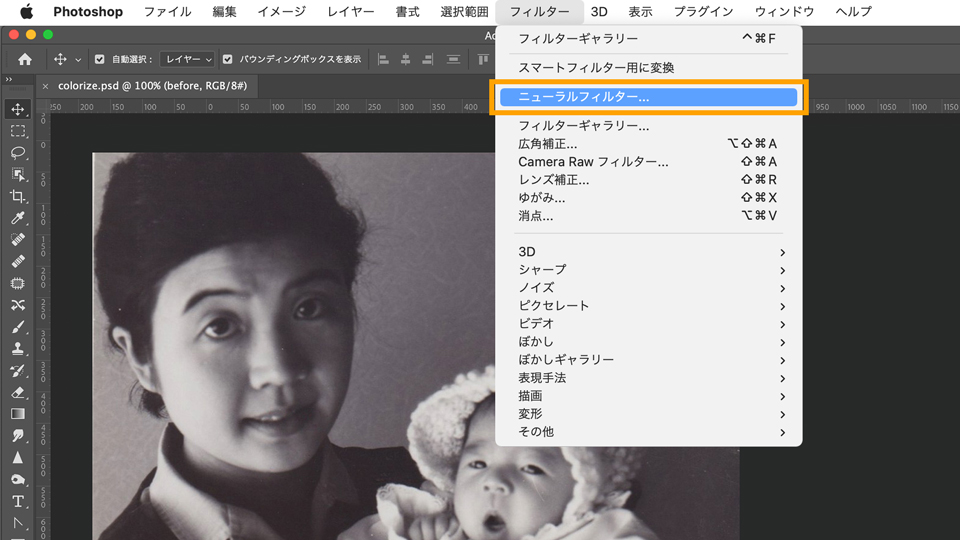Select the Spot Healing Brush tool
Image resolution: width=960 pixels, height=540 pixels.
click(x=18, y=239)
